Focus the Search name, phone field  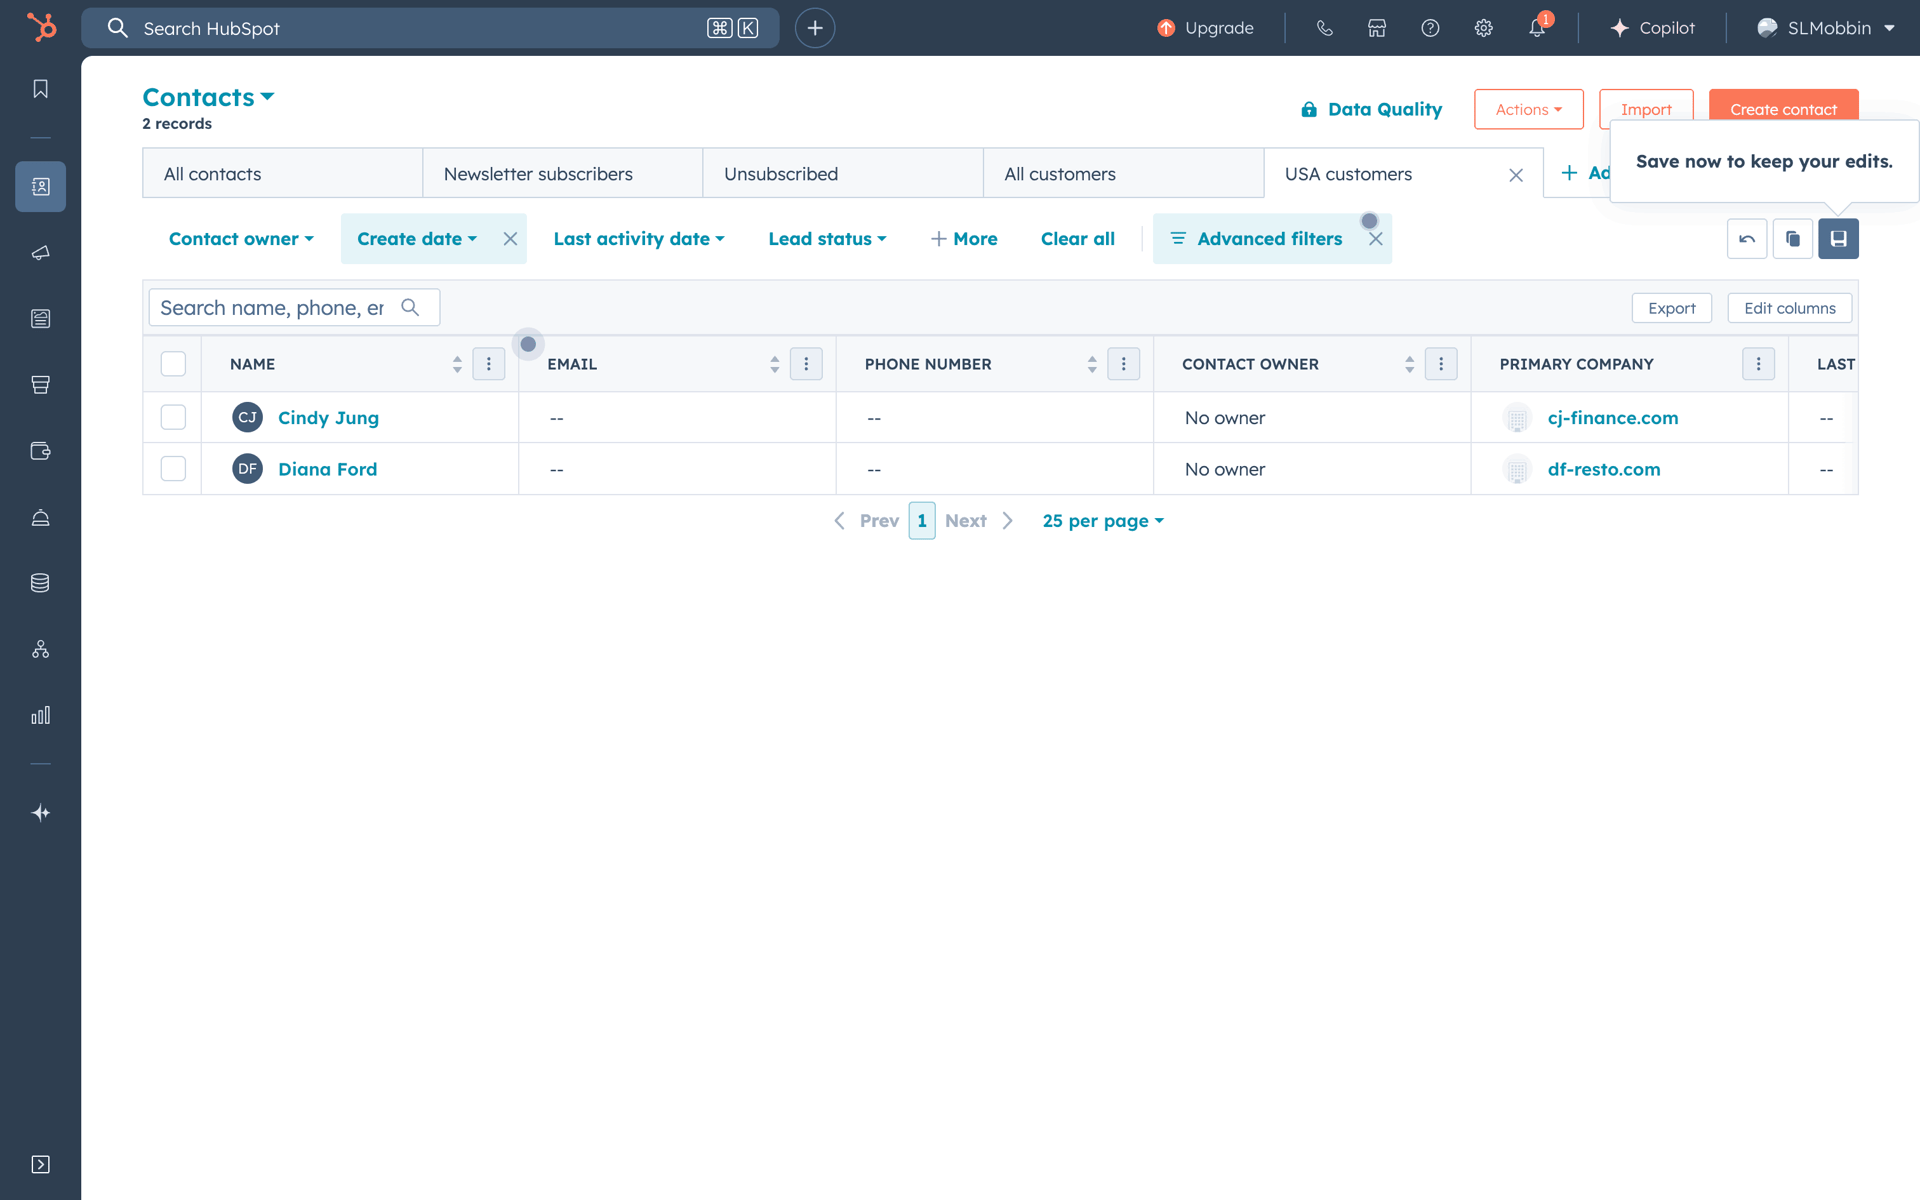(x=294, y=307)
